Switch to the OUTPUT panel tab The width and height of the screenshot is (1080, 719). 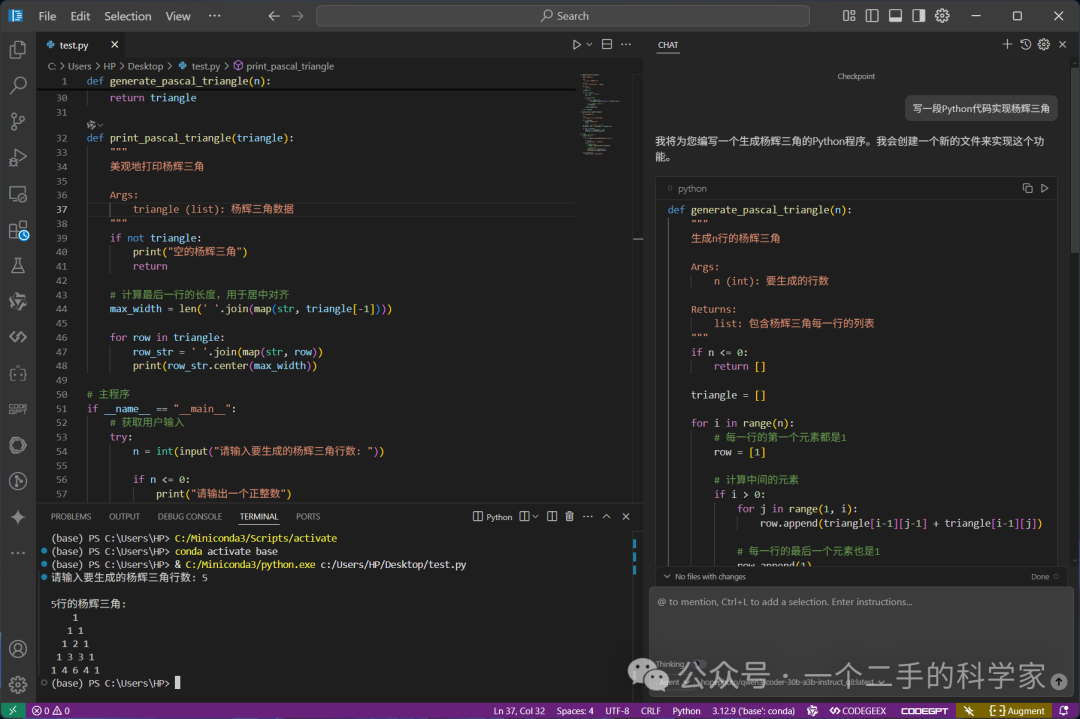coord(124,517)
